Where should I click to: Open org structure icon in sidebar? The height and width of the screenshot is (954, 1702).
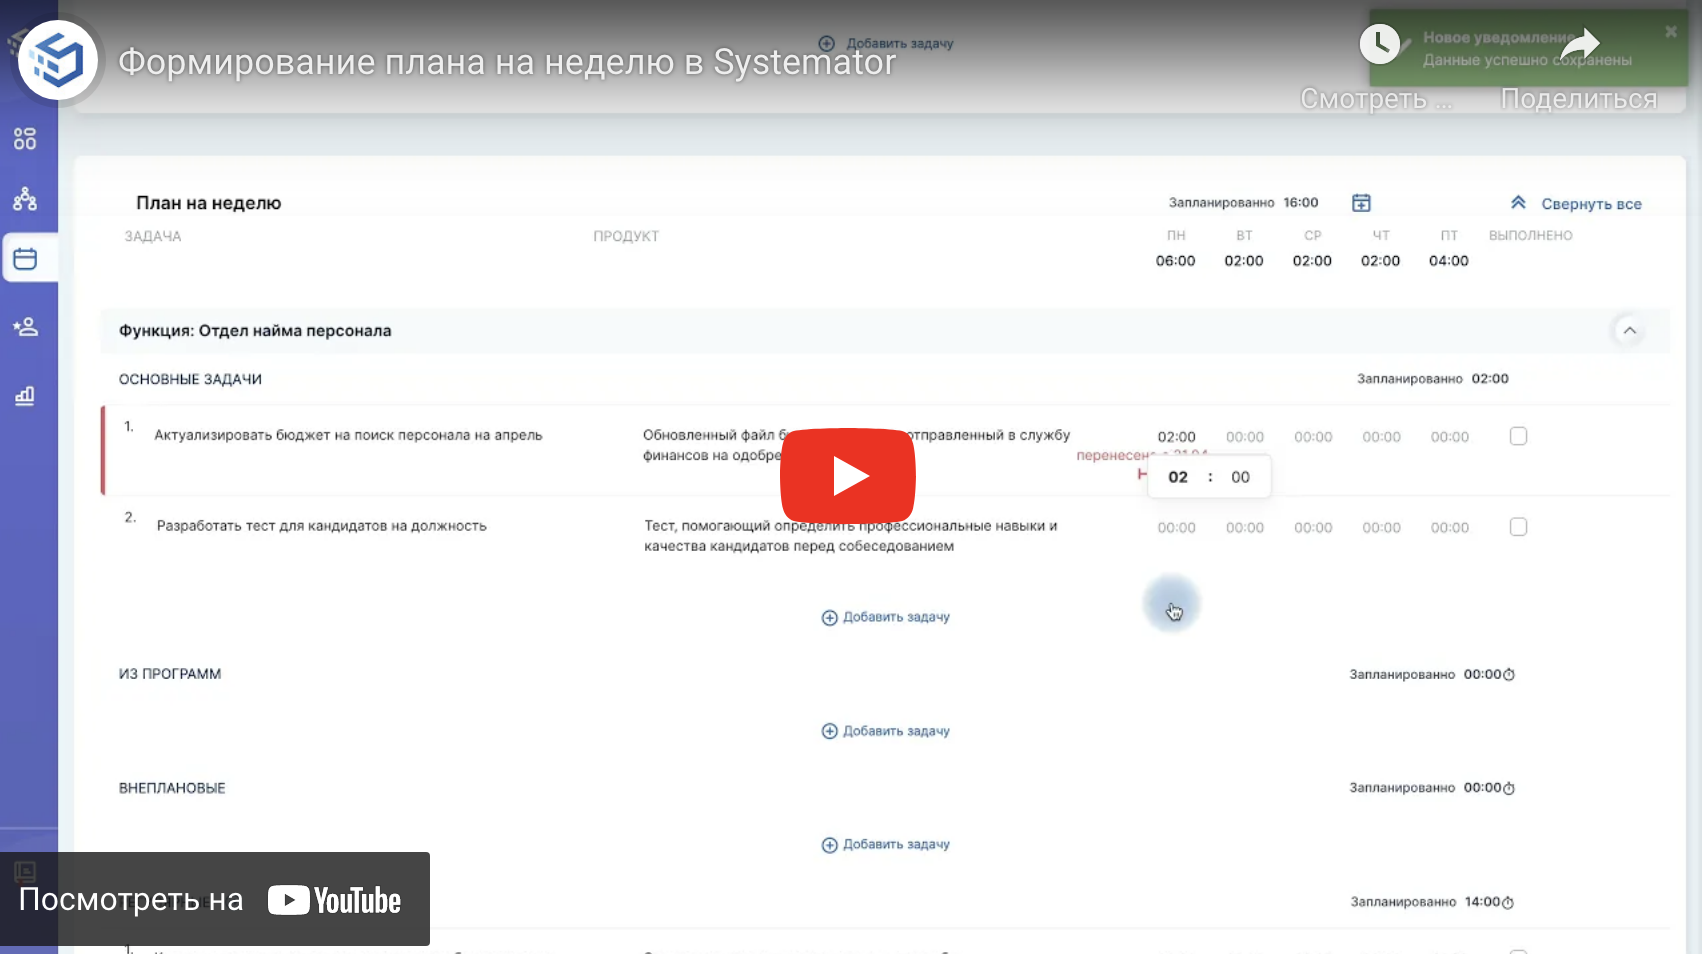25,199
